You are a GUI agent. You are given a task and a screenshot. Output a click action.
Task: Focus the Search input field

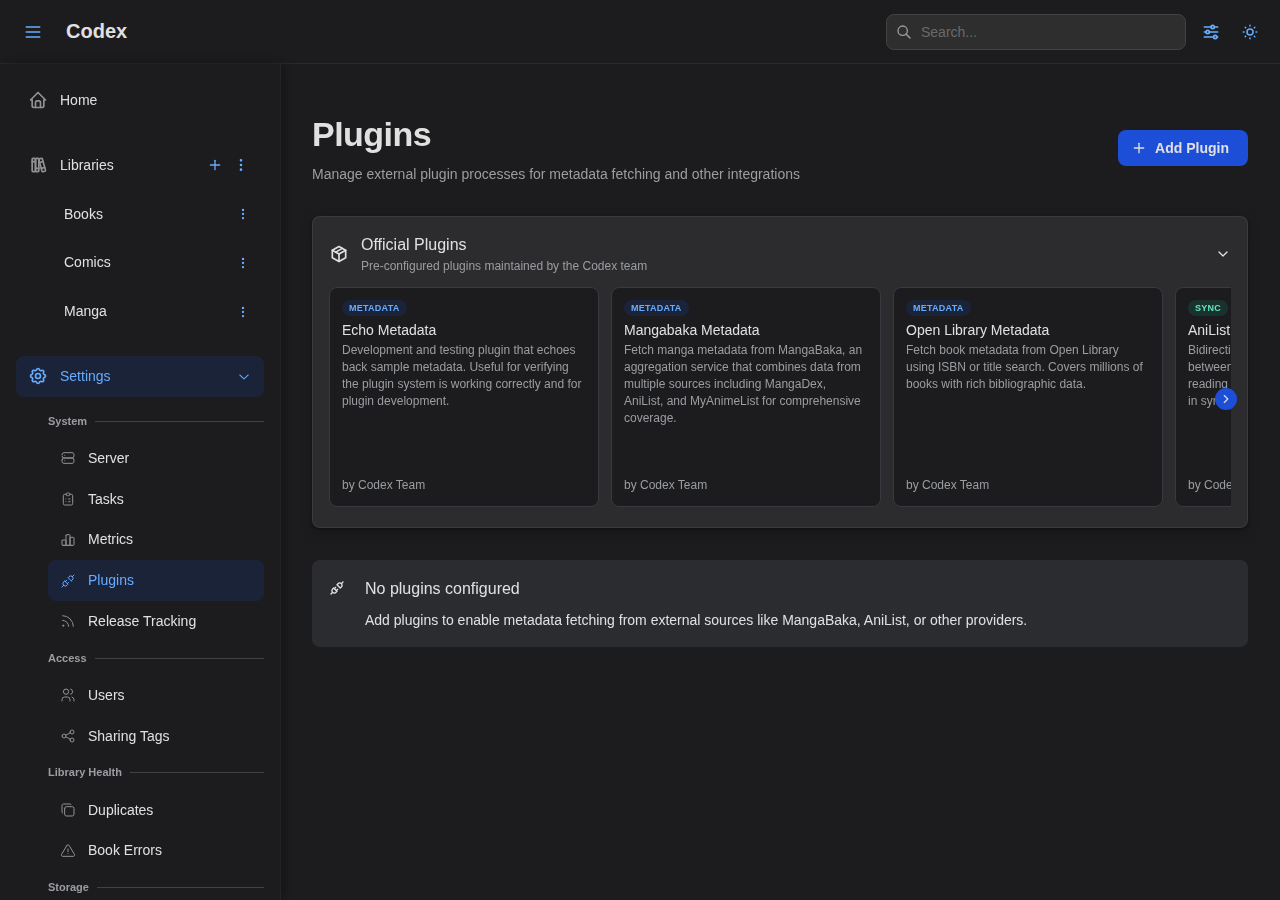[1036, 32]
